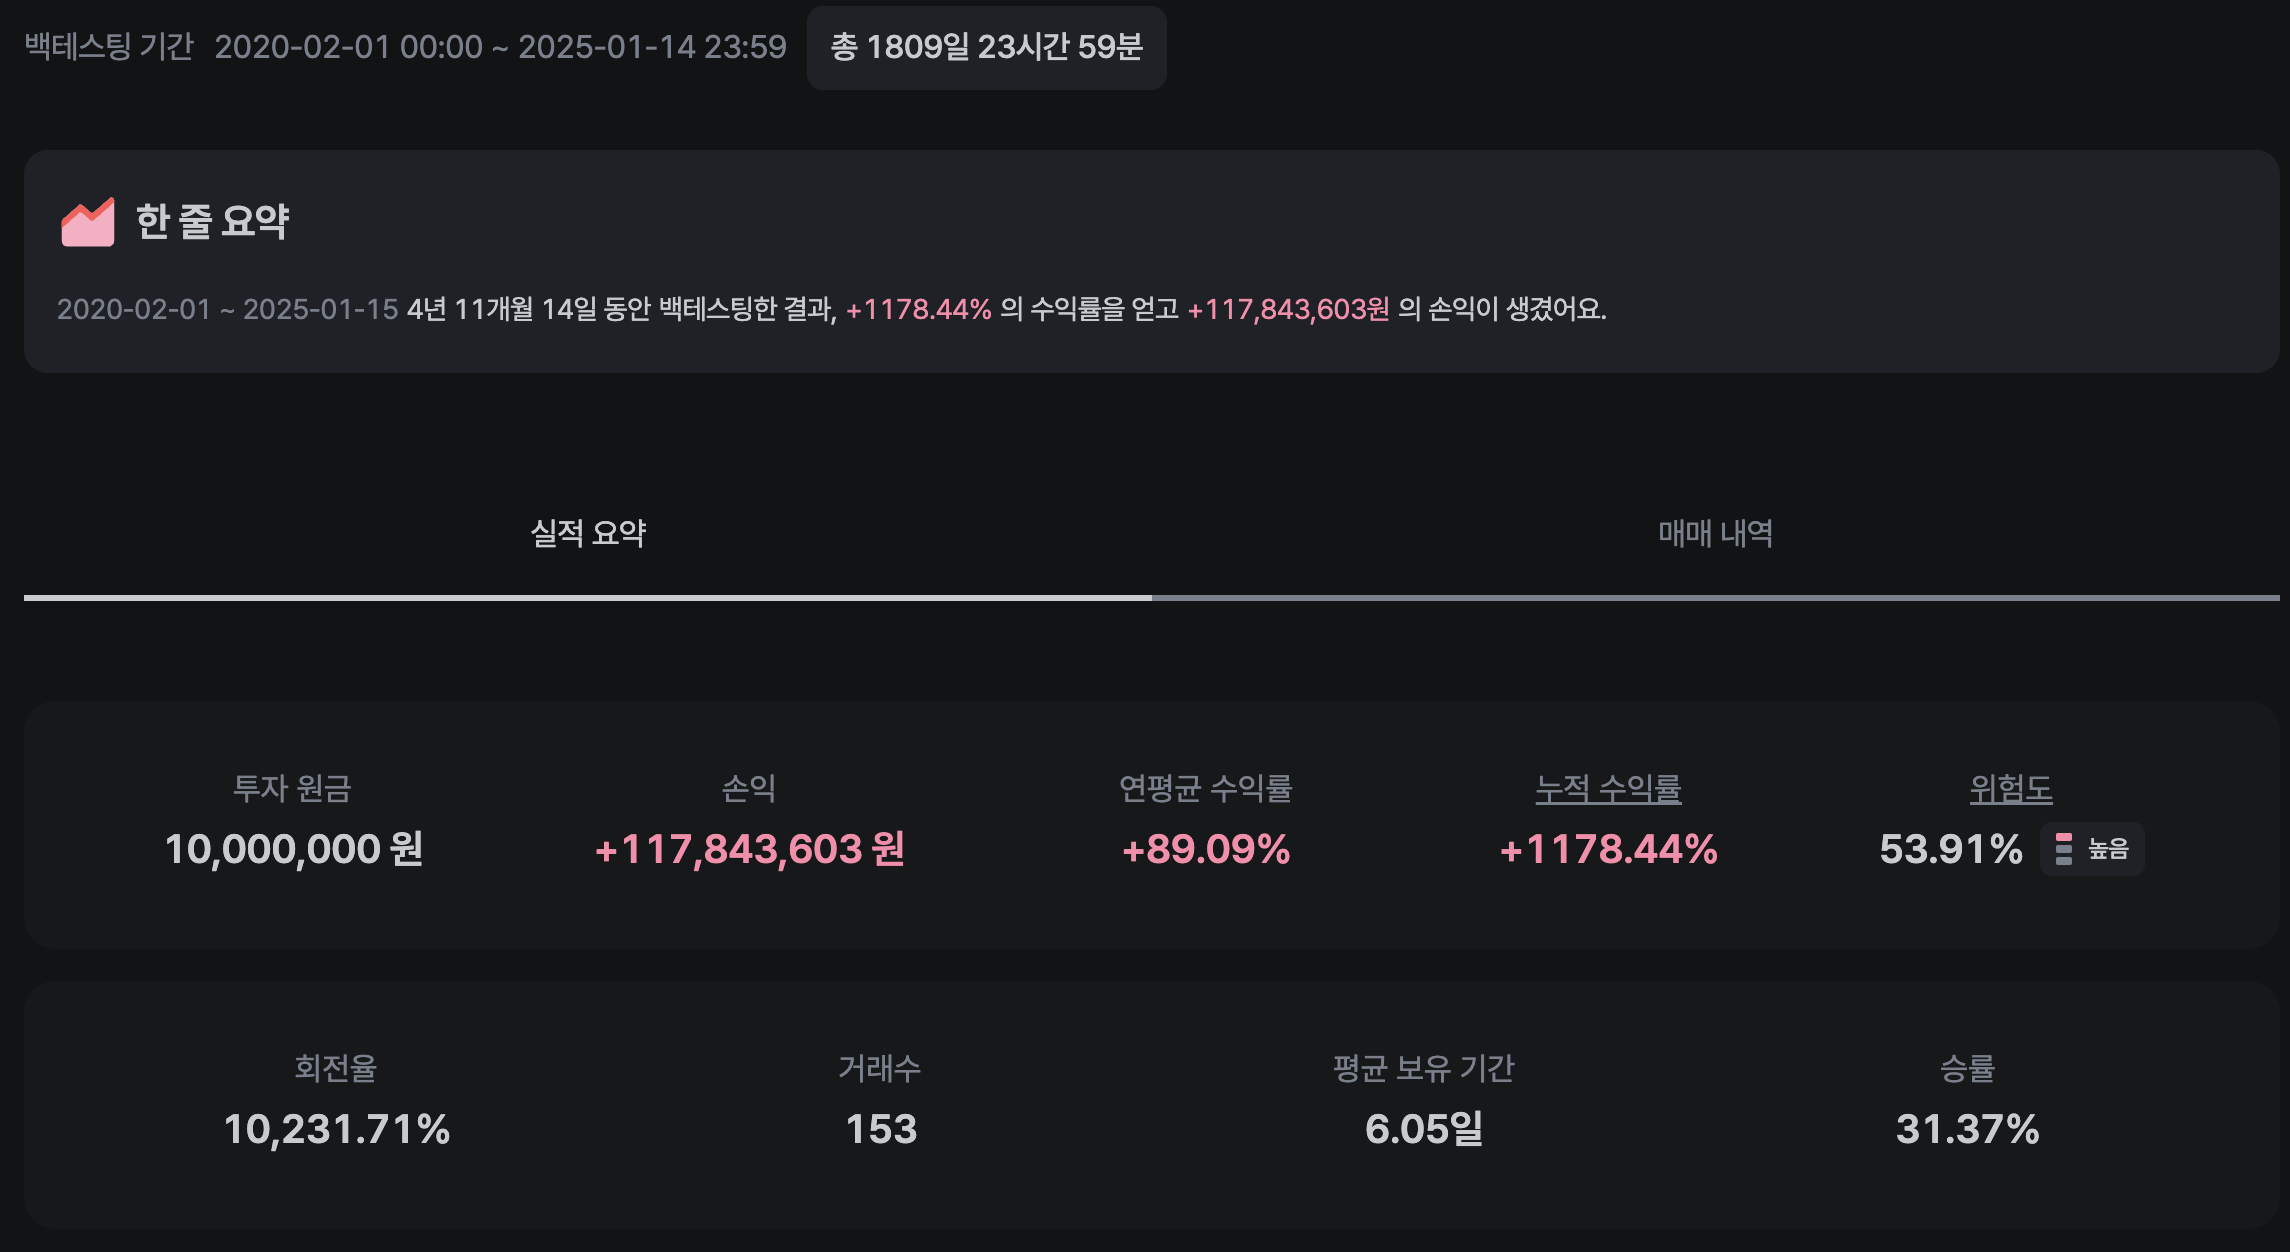
Task: Click the 한 줄 요약 heading text
Action: click(x=212, y=222)
